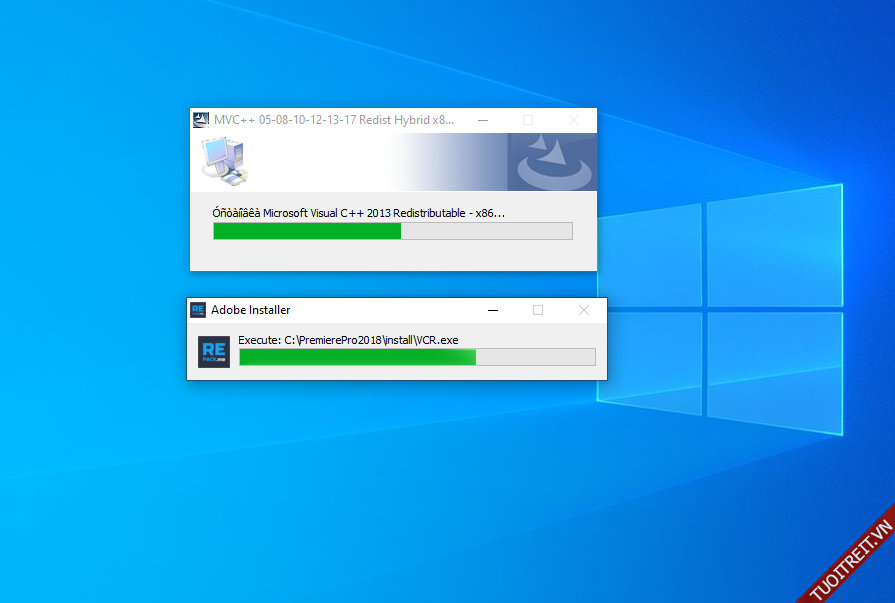
Task: Click the computer setup icon in installer banner
Action: tap(224, 161)
